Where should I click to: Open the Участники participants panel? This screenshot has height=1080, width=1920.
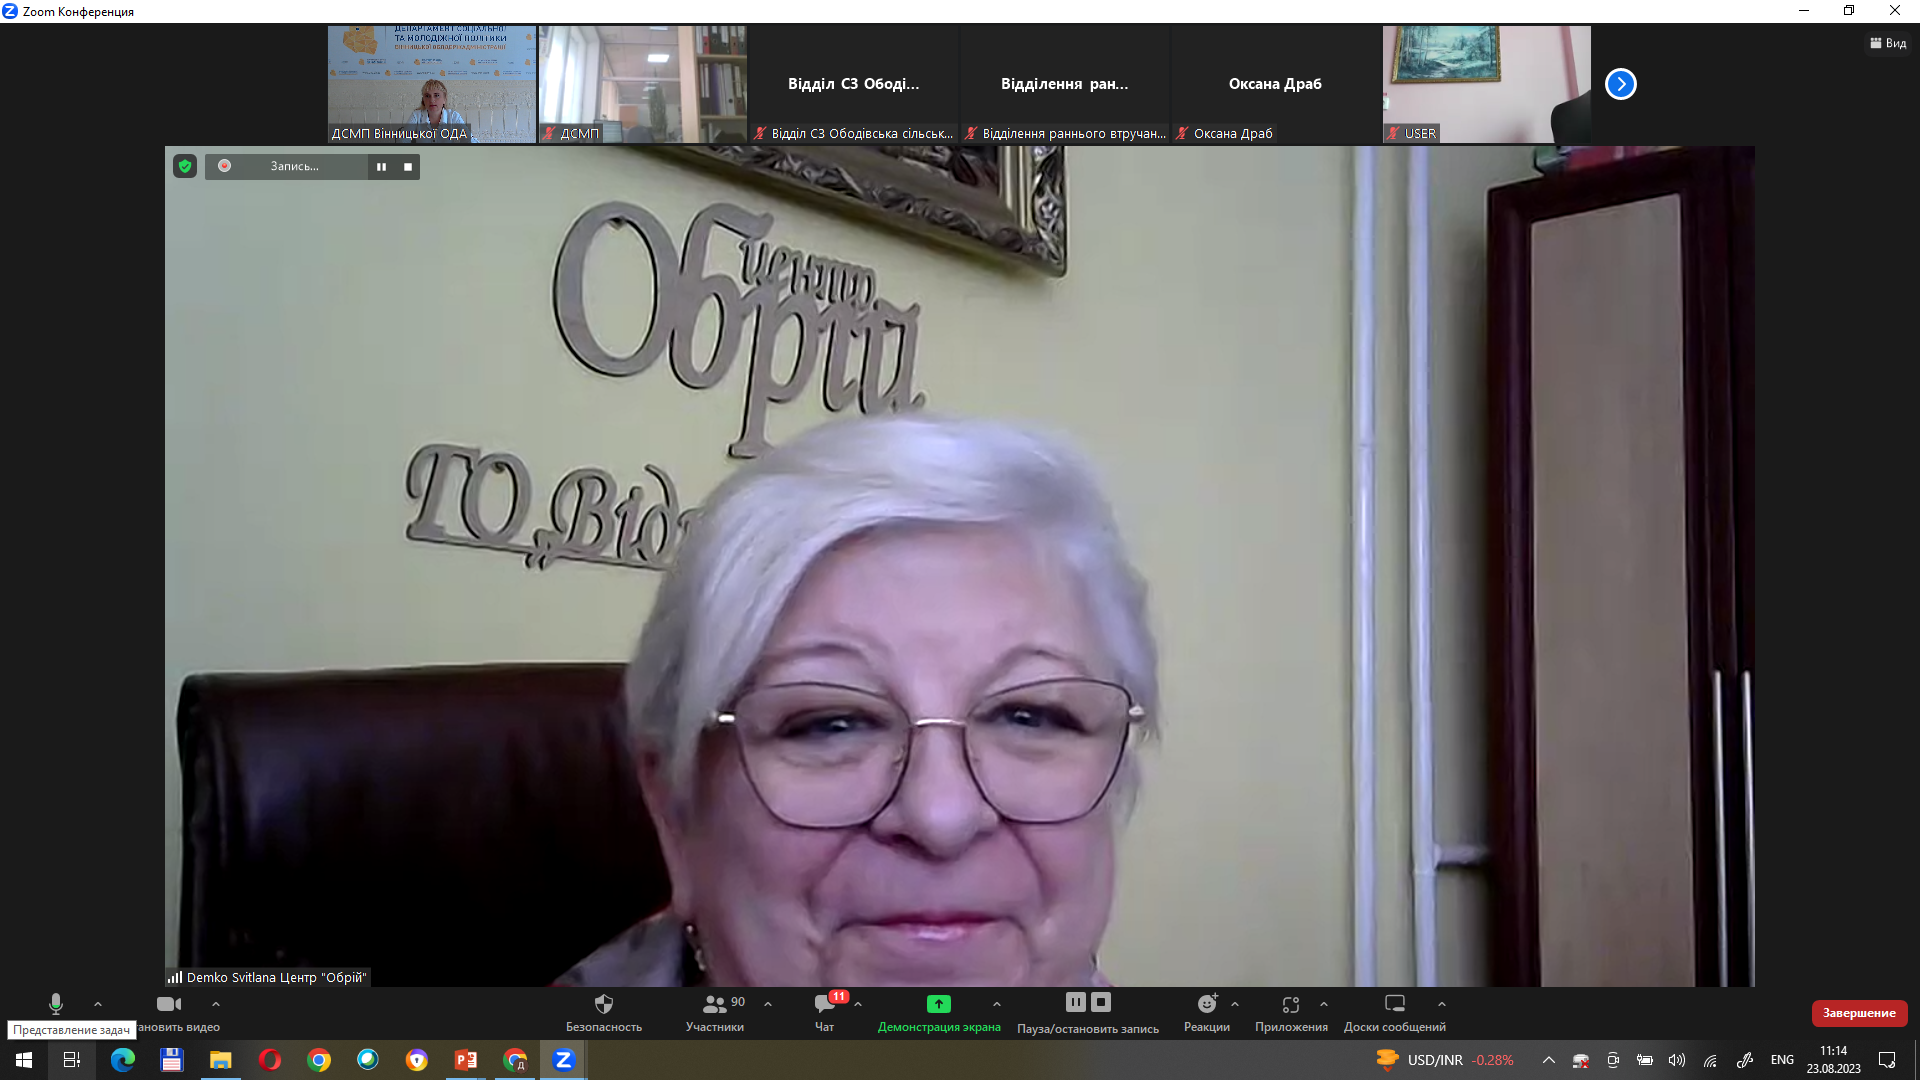(715, 1012)
